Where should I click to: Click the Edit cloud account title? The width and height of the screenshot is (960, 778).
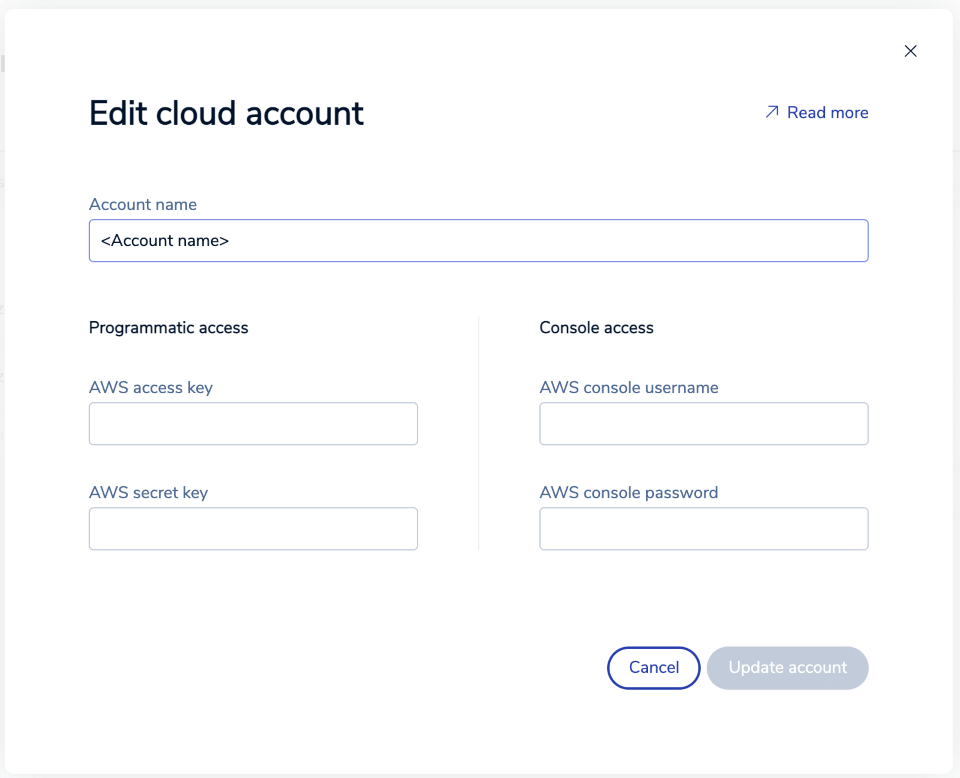(x=226, y=113)
